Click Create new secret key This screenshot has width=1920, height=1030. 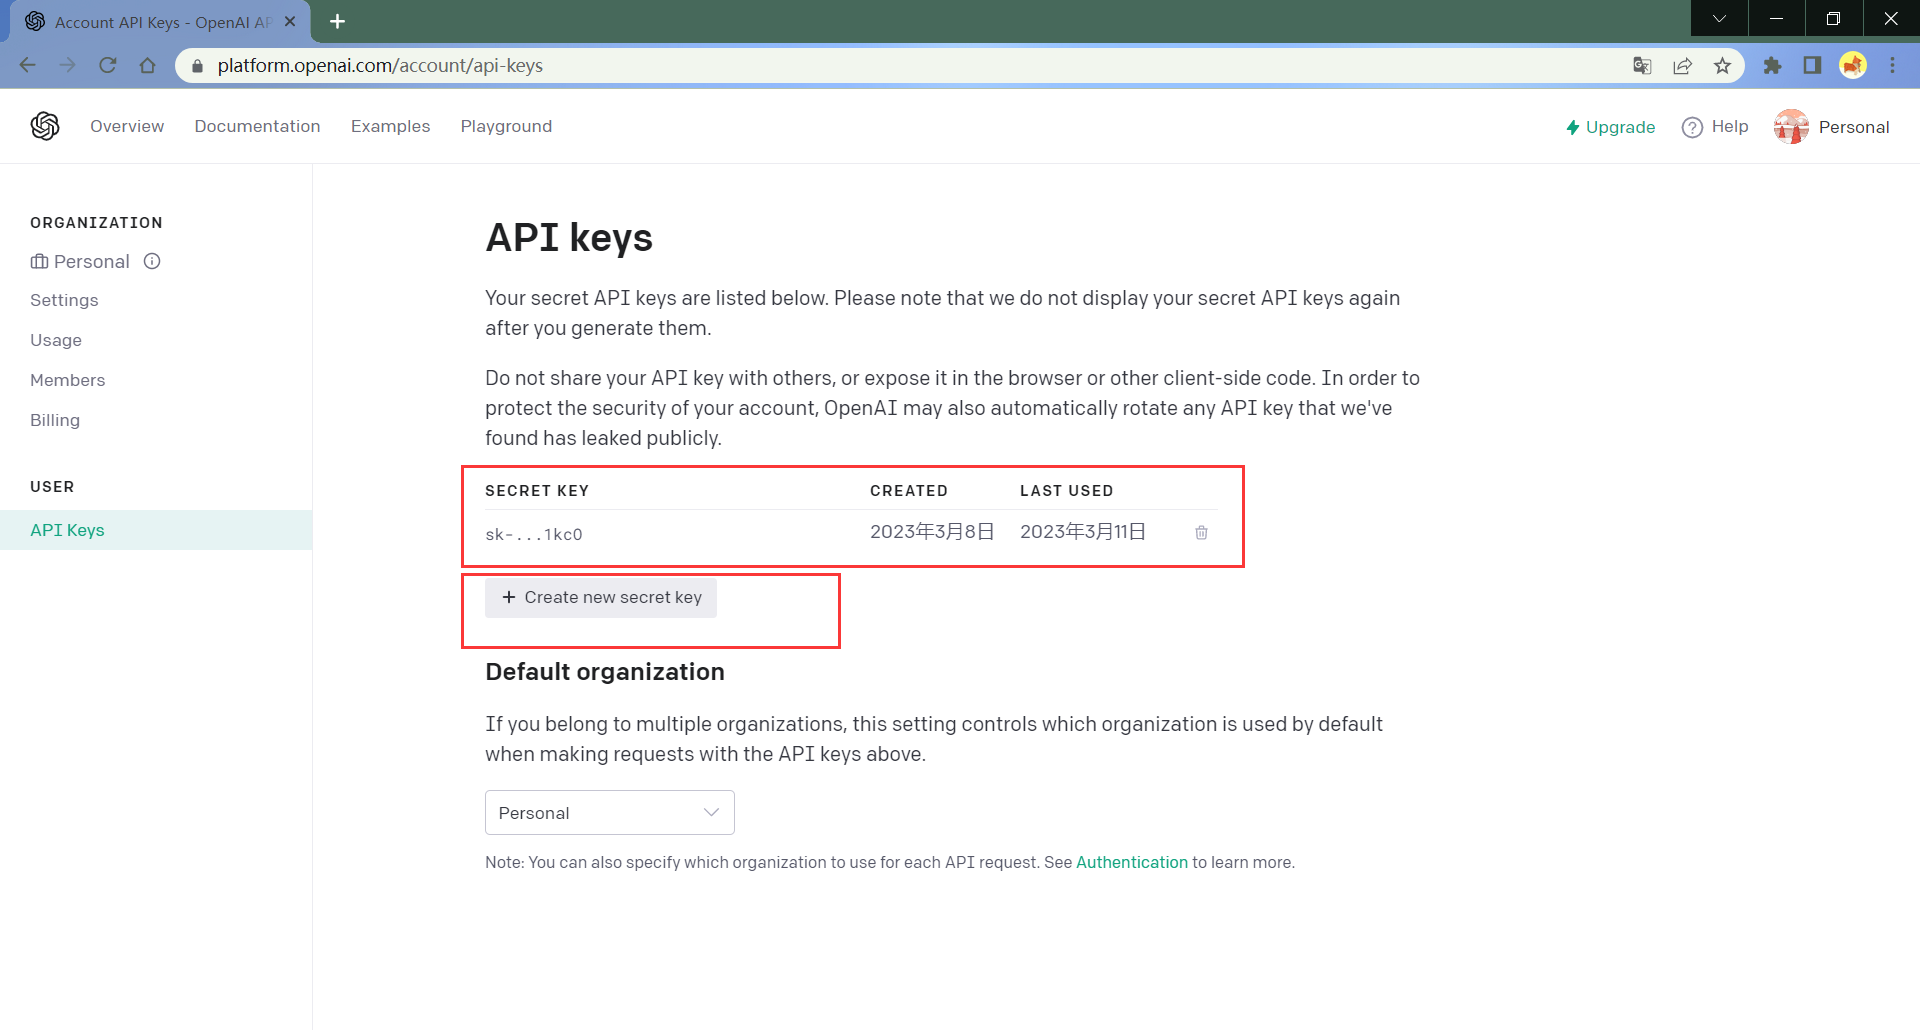click(x=601, y=597)
